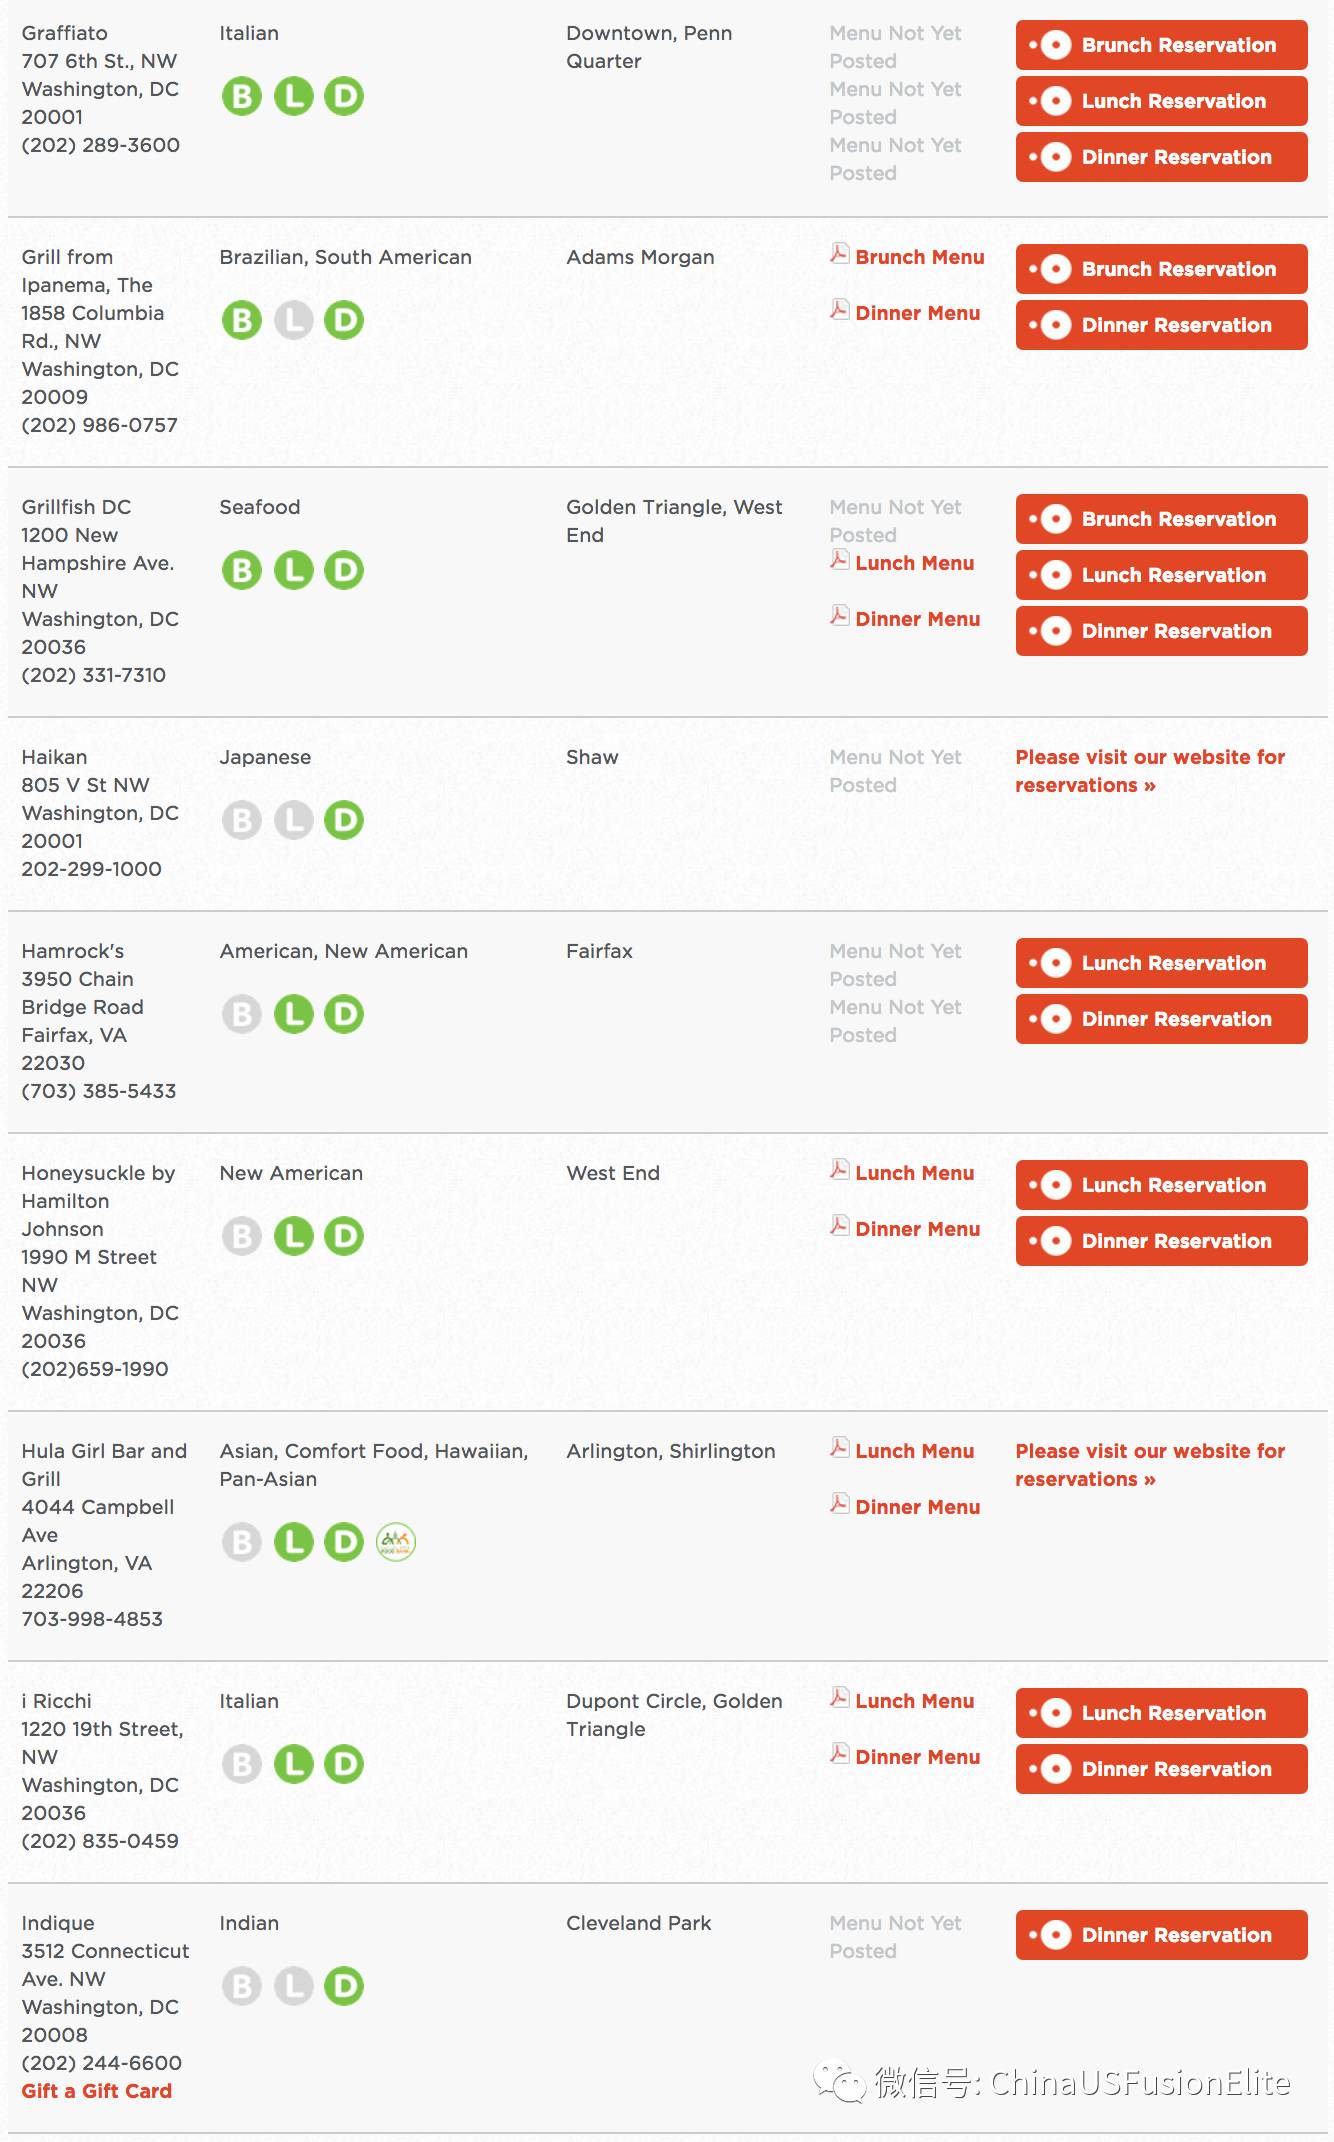Book Hamrock's Lunch Reservation

pos(1162,963)
